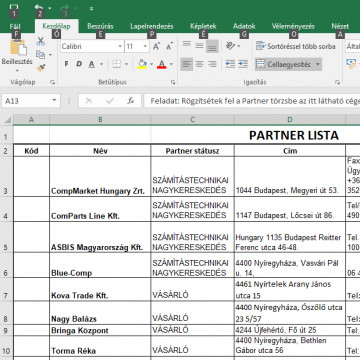Click the formula bar text field

point(252,101)
